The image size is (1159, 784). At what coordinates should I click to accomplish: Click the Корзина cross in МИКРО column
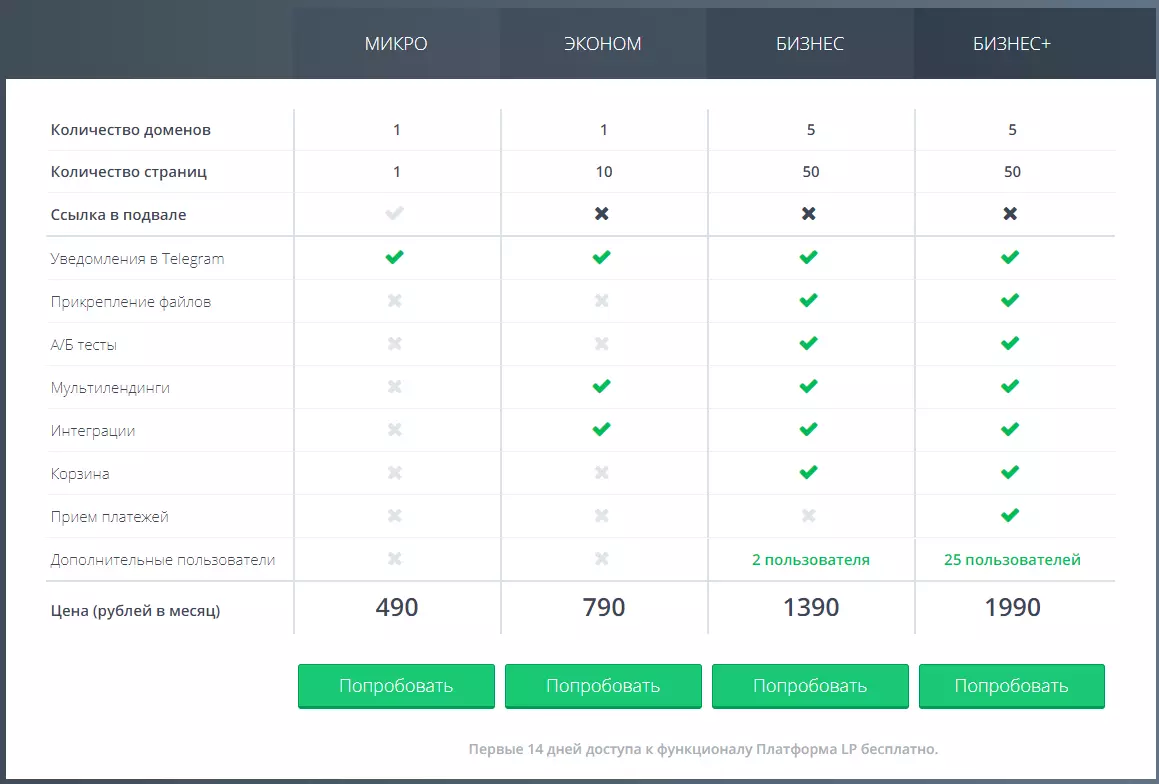click(x=395, y=472)
